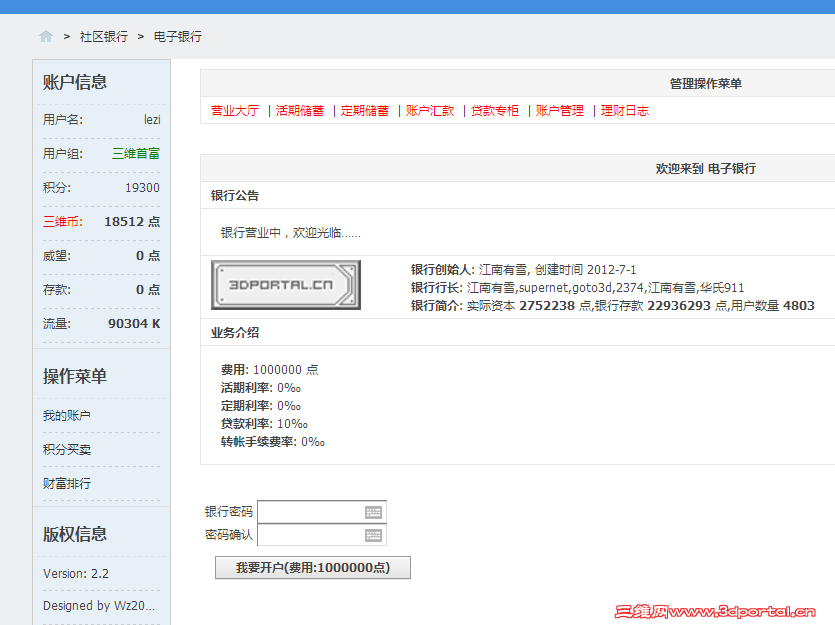835x625 pixels.
Task: Click the 定期利率: 0‰ line
Action: coord(261,406)
